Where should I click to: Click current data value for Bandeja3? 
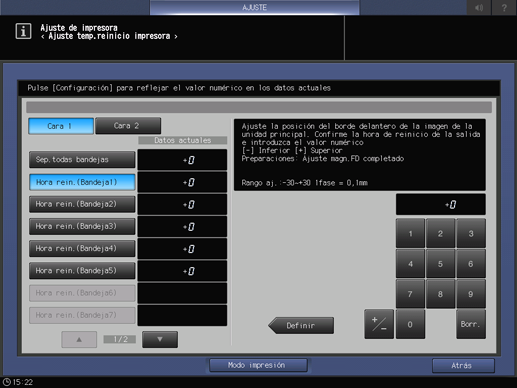point(182,227)
